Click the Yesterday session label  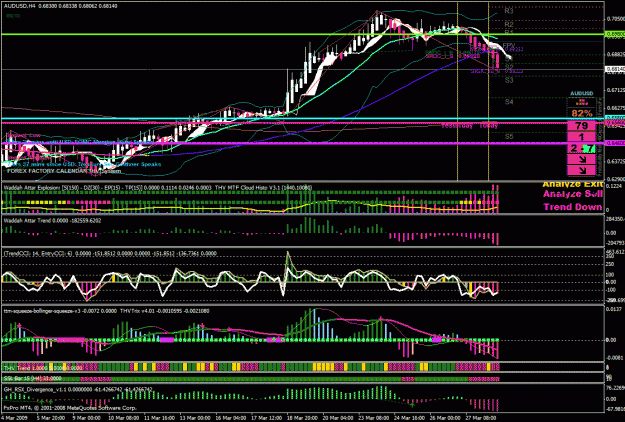(x=457, y=126)
